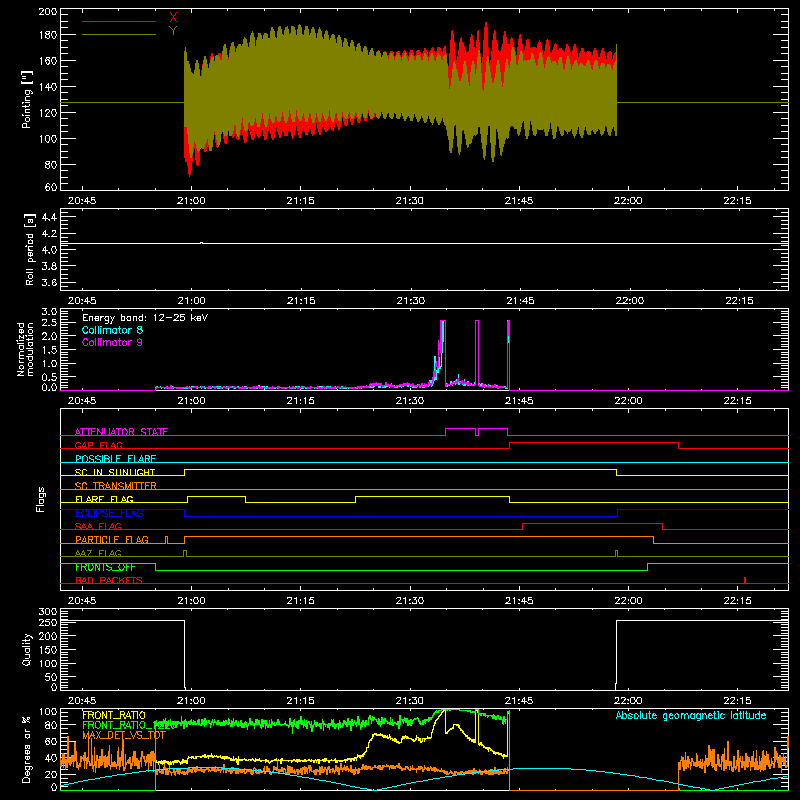800x800 pixels.
Task: Click the 21:30 tick label under Roll period plot
Action: (x=411, y=301)
